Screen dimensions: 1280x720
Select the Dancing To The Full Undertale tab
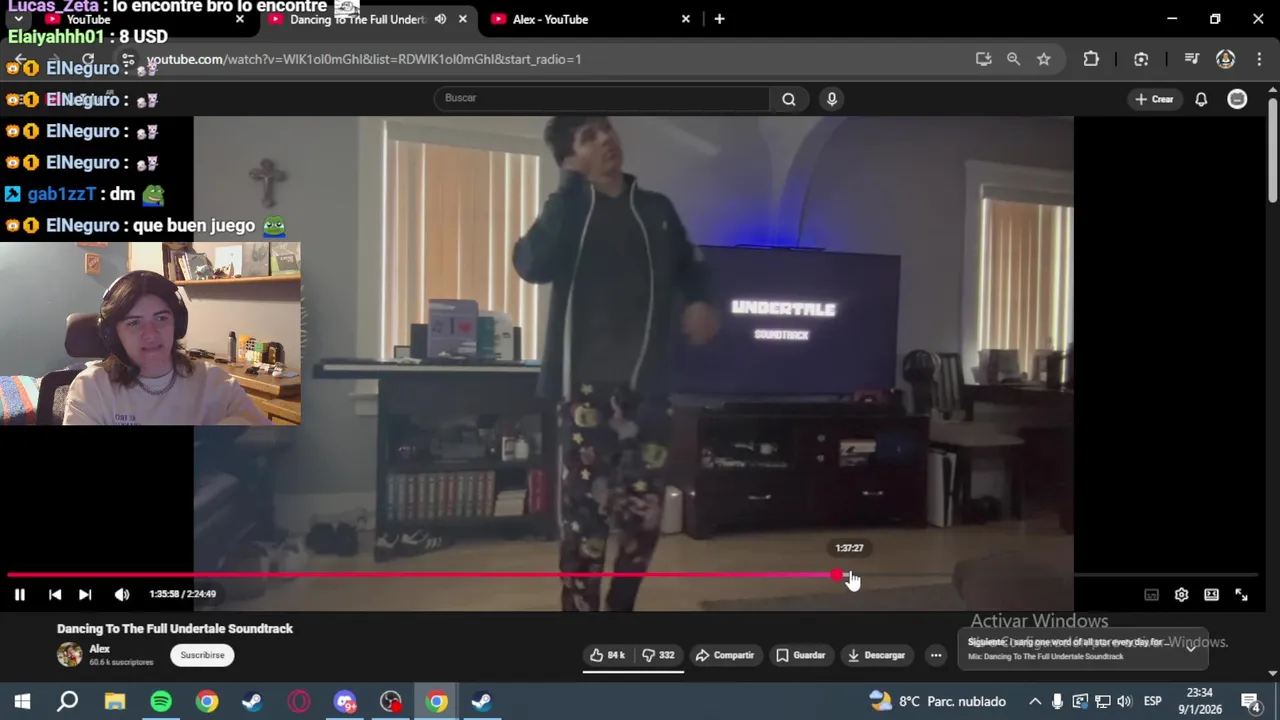(358, 19)
